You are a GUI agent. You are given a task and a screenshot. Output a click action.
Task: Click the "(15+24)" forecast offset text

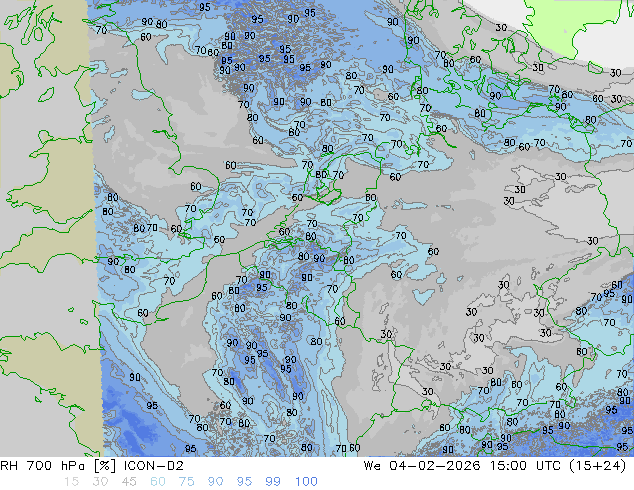pos(597,466)
